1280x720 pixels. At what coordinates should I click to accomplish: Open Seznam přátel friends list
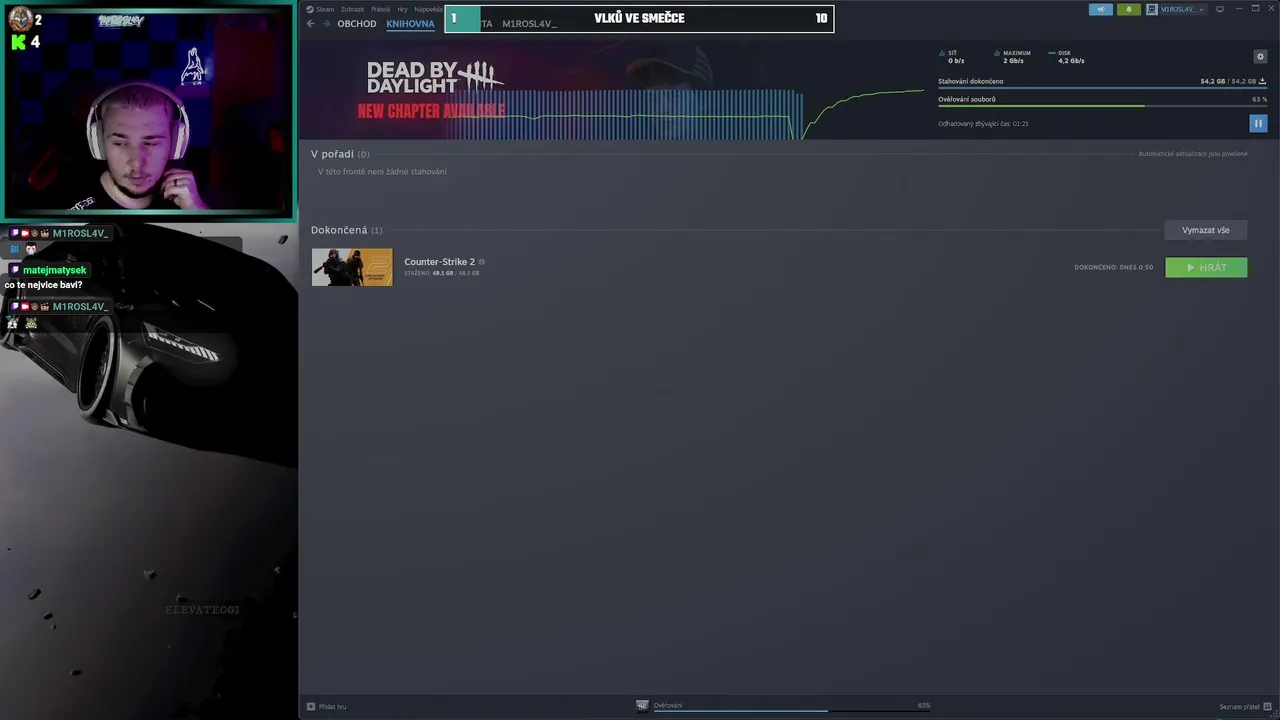tap(1239, 707)
